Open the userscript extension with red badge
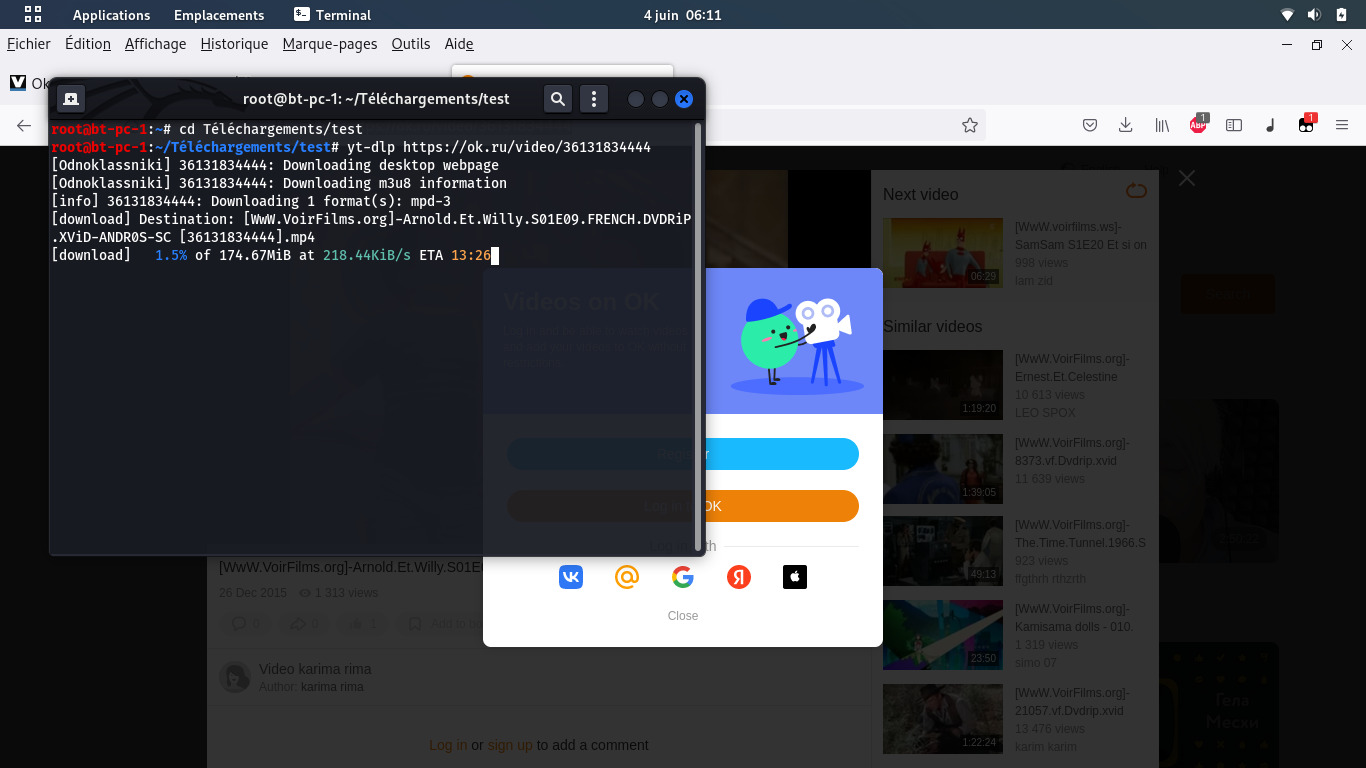The image size is (1366, 768). tap(1306, 124)
